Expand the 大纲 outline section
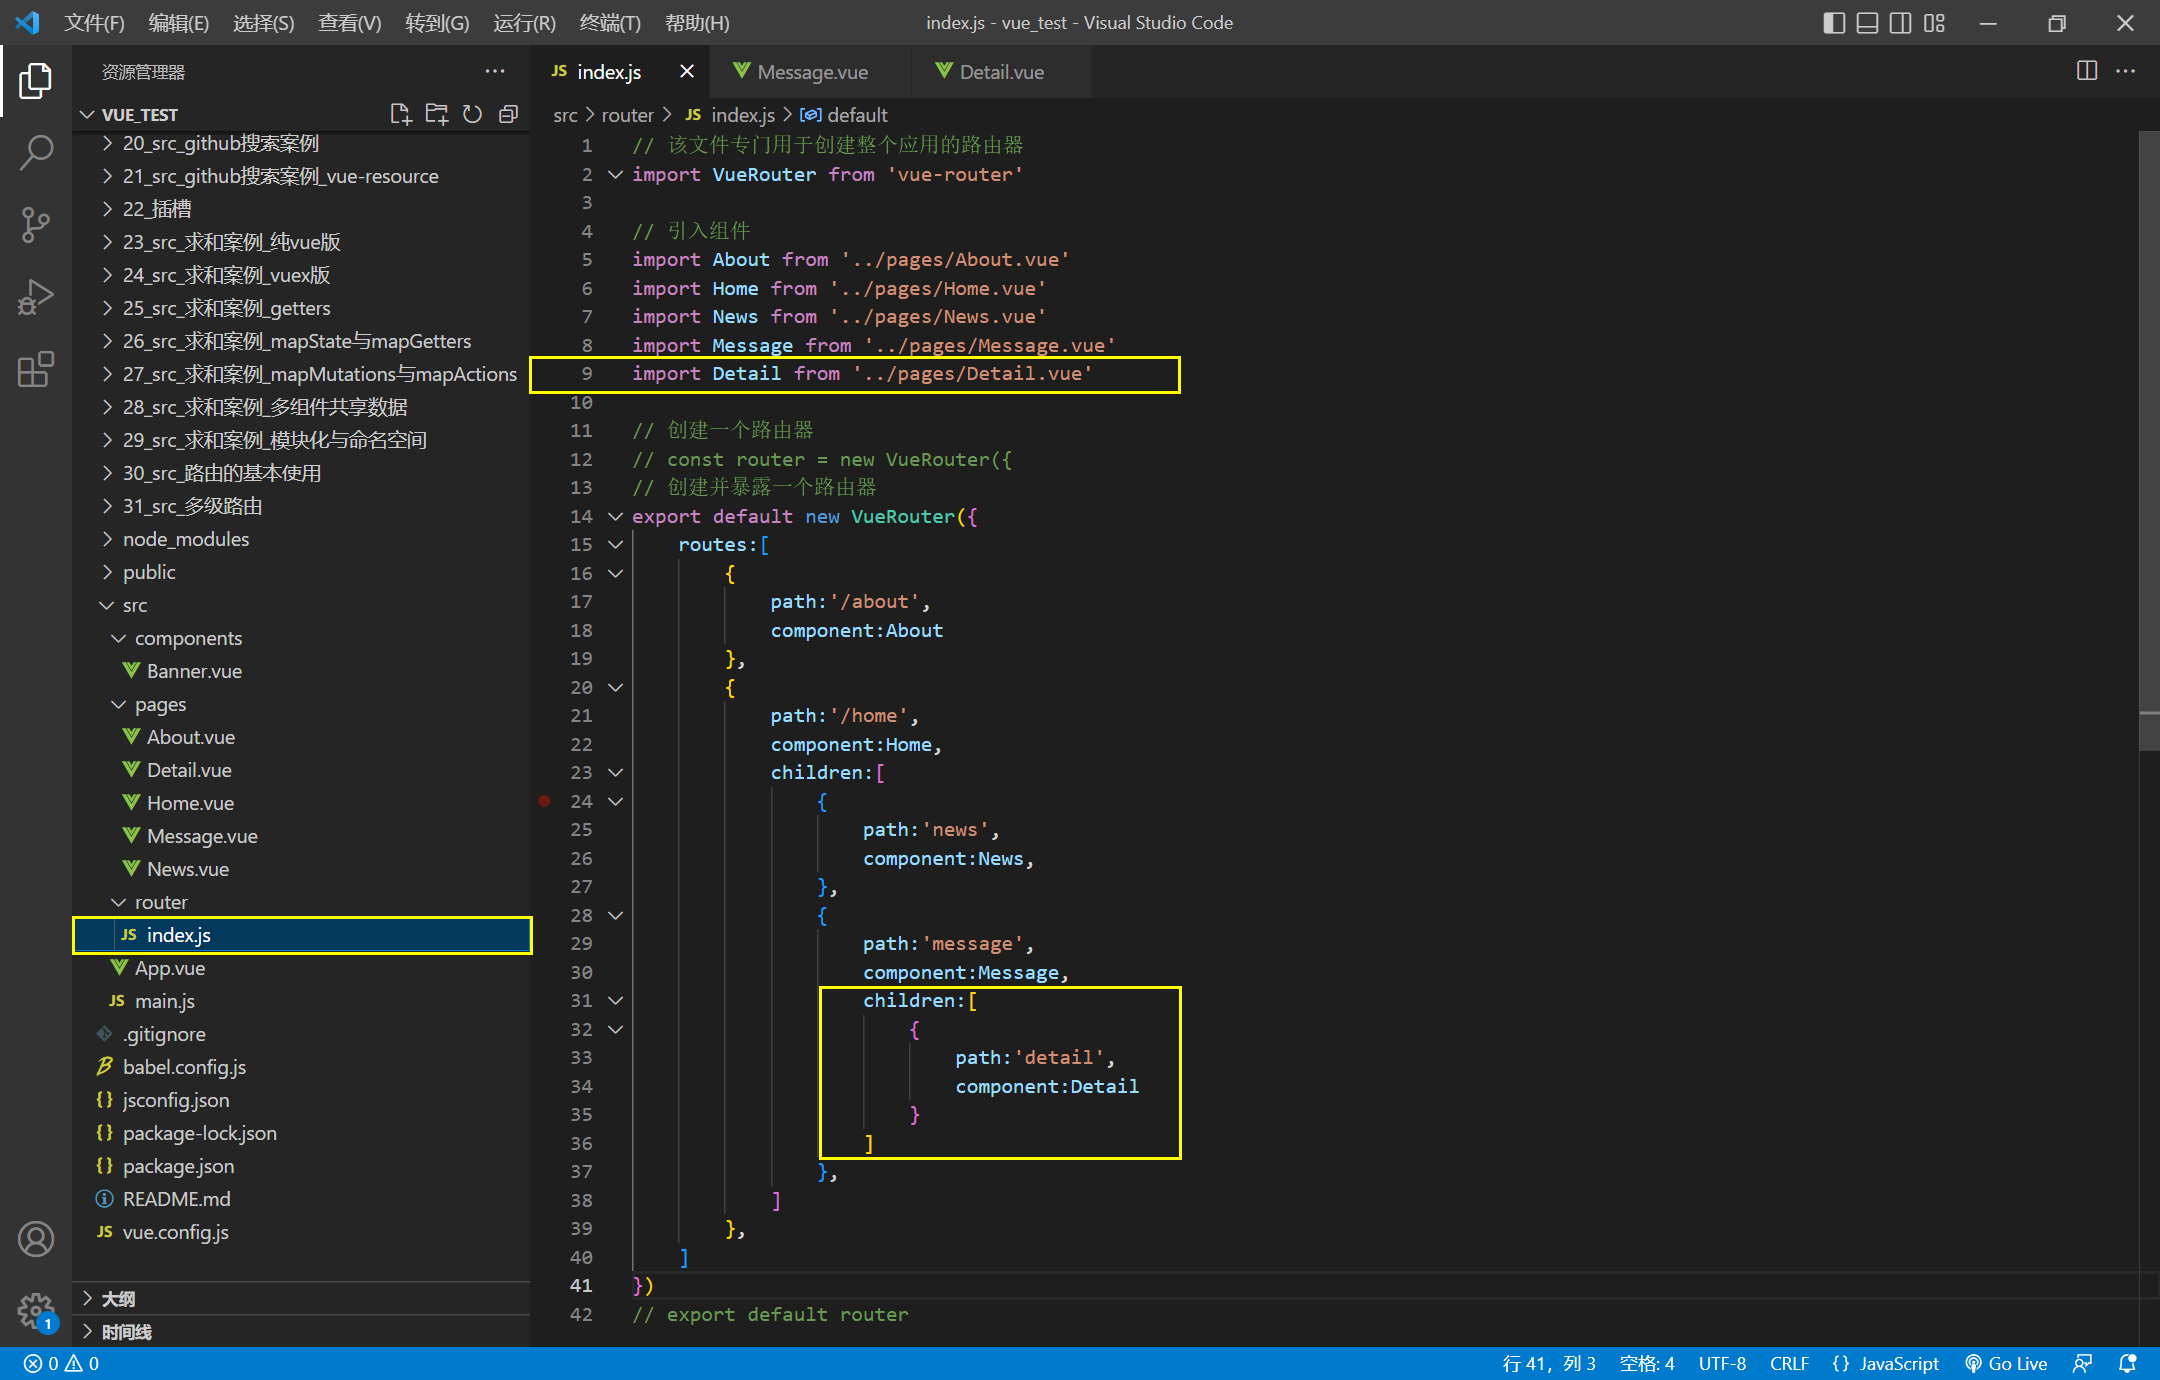Image resolution: width=2160 pixels, height=1380 pixels. 302,1299
